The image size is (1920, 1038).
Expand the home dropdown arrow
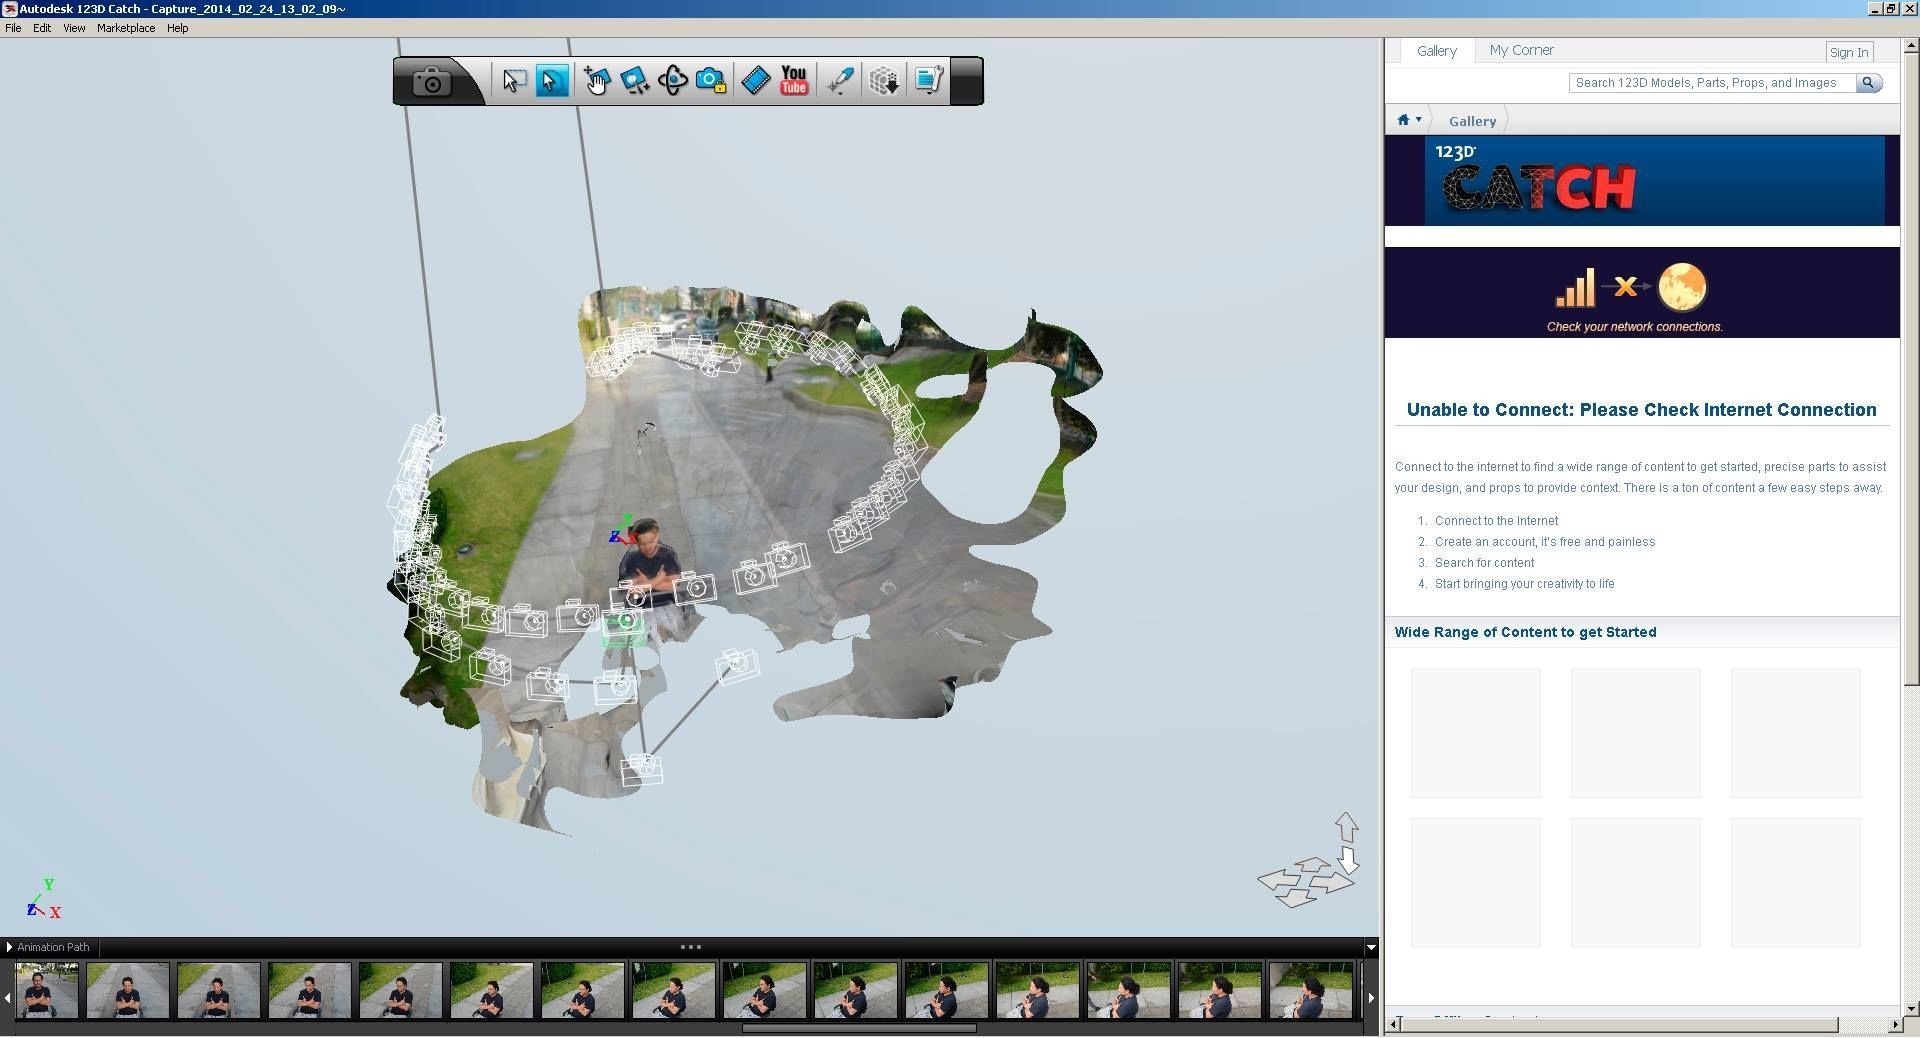click(x=1418, y=120)
